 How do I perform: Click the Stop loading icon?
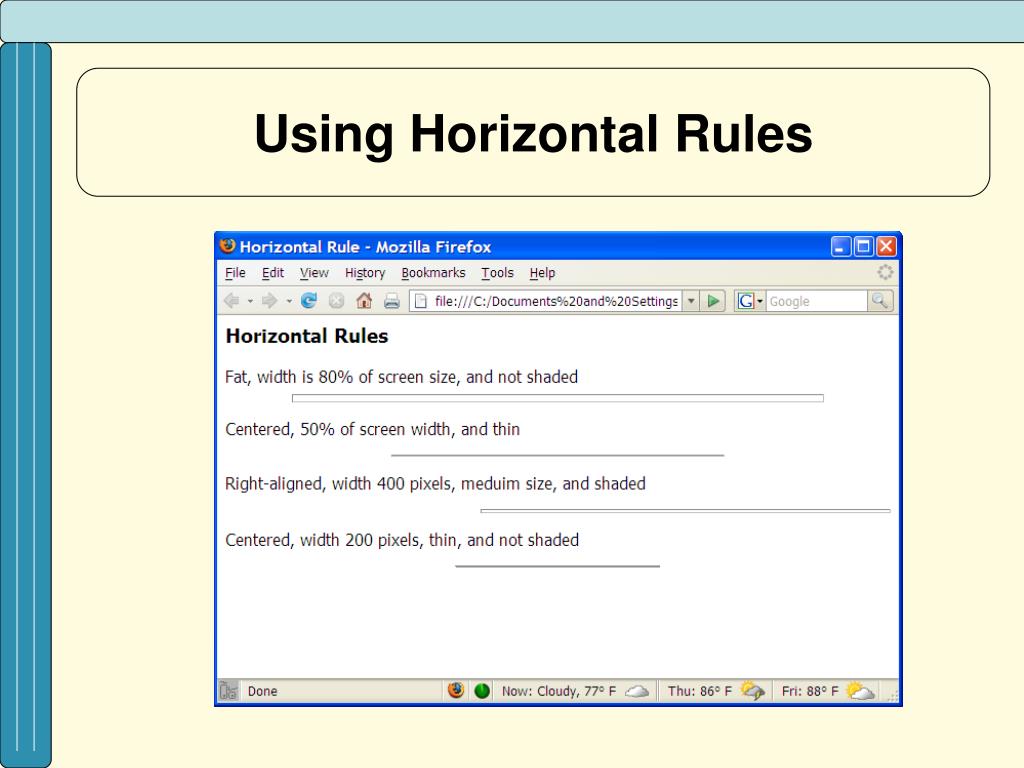[x=336, y=300]
